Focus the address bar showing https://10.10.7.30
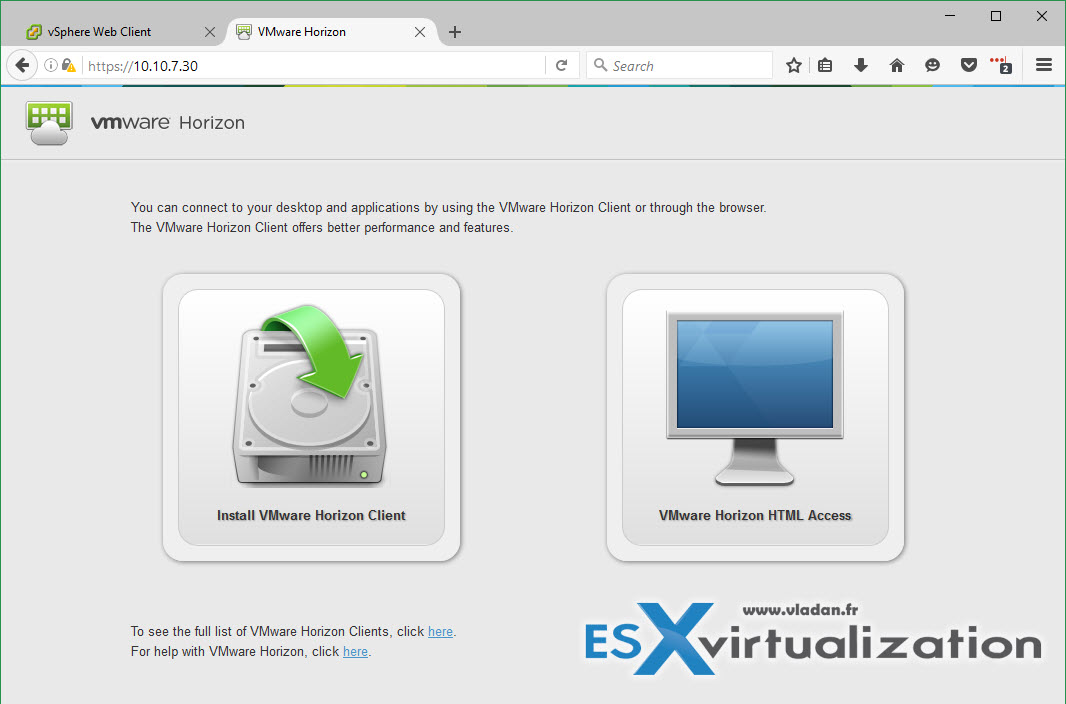This screenshot has width=1066, height=704. click(313, 65)
